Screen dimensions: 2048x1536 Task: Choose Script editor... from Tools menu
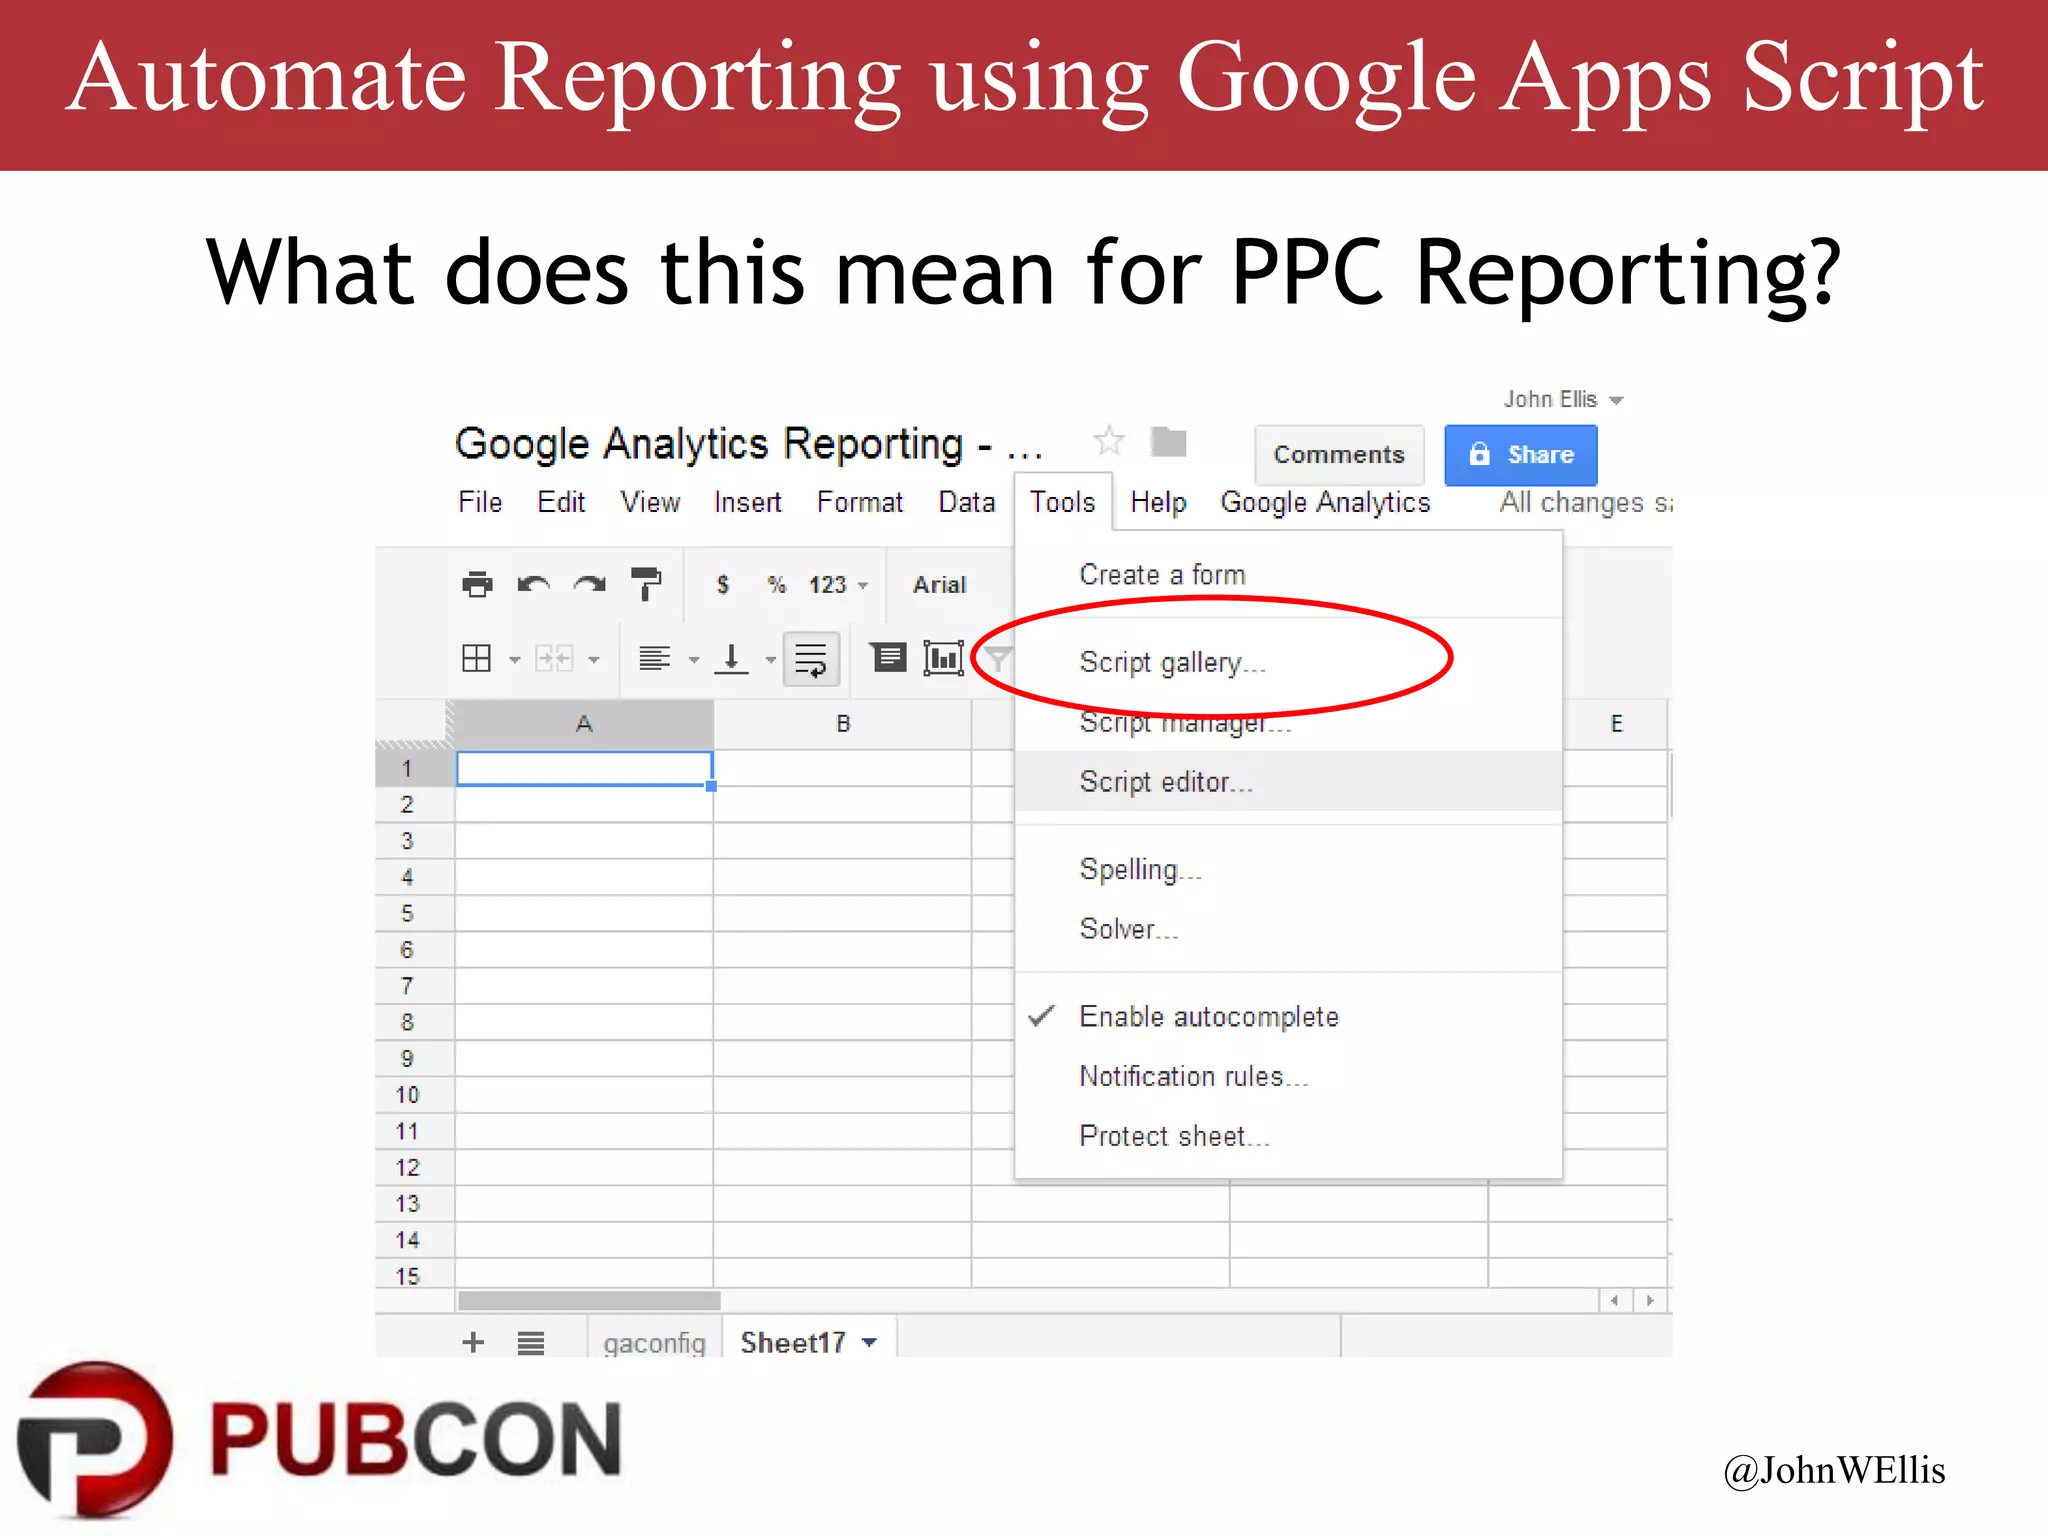[1288, 781]
